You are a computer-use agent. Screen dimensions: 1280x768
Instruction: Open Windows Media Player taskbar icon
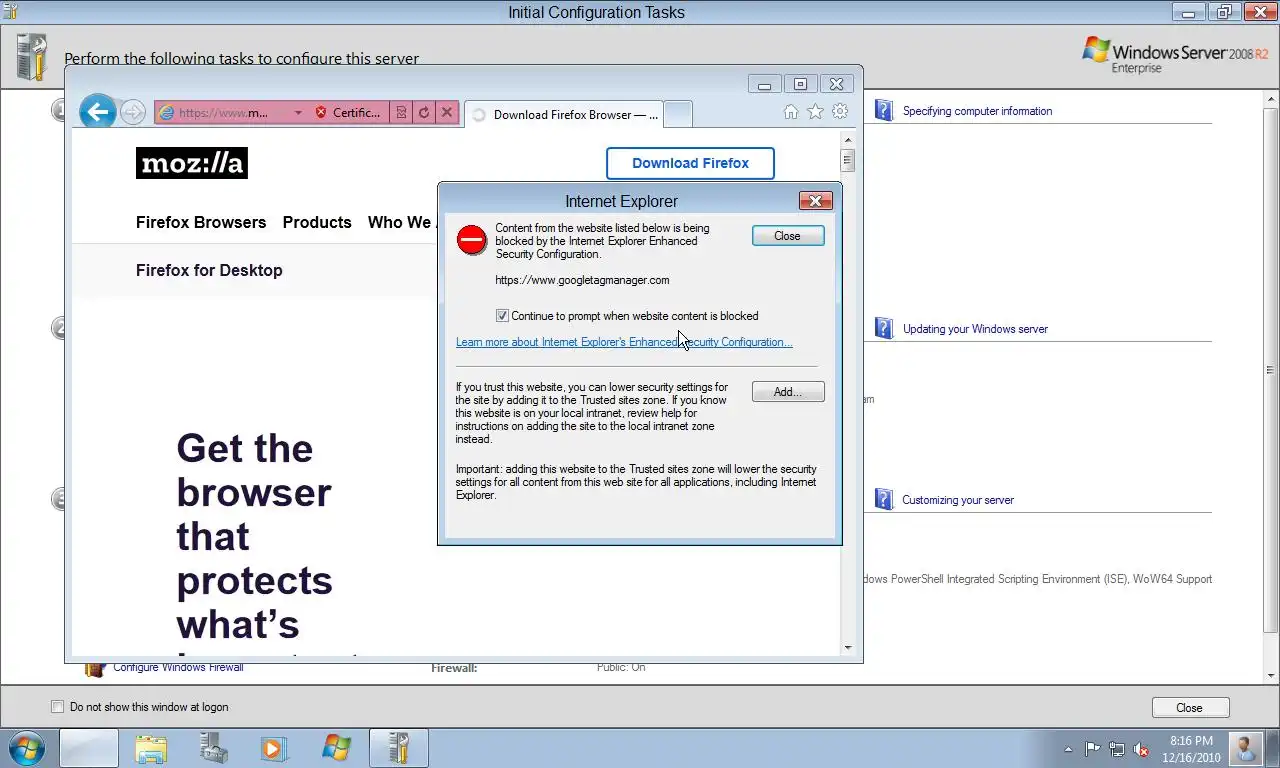(274, 748)
